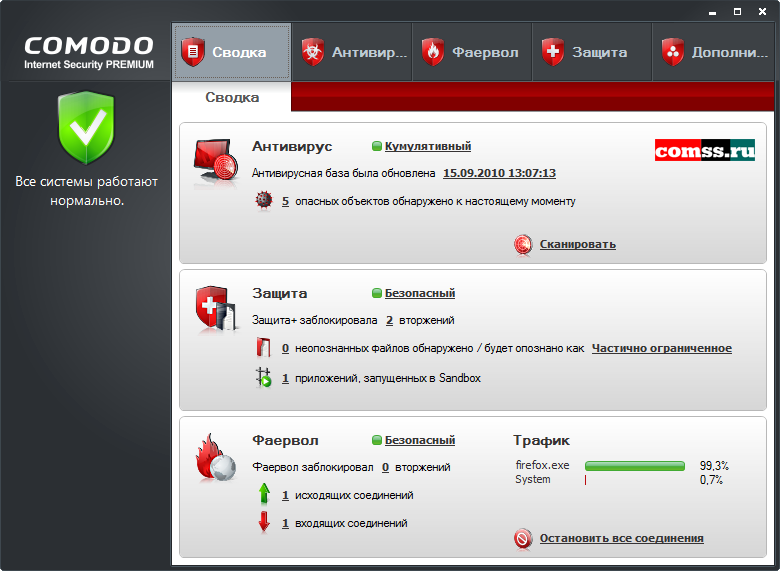
Task: Open the Дополнительно tab
Action: tap(713, 52)
